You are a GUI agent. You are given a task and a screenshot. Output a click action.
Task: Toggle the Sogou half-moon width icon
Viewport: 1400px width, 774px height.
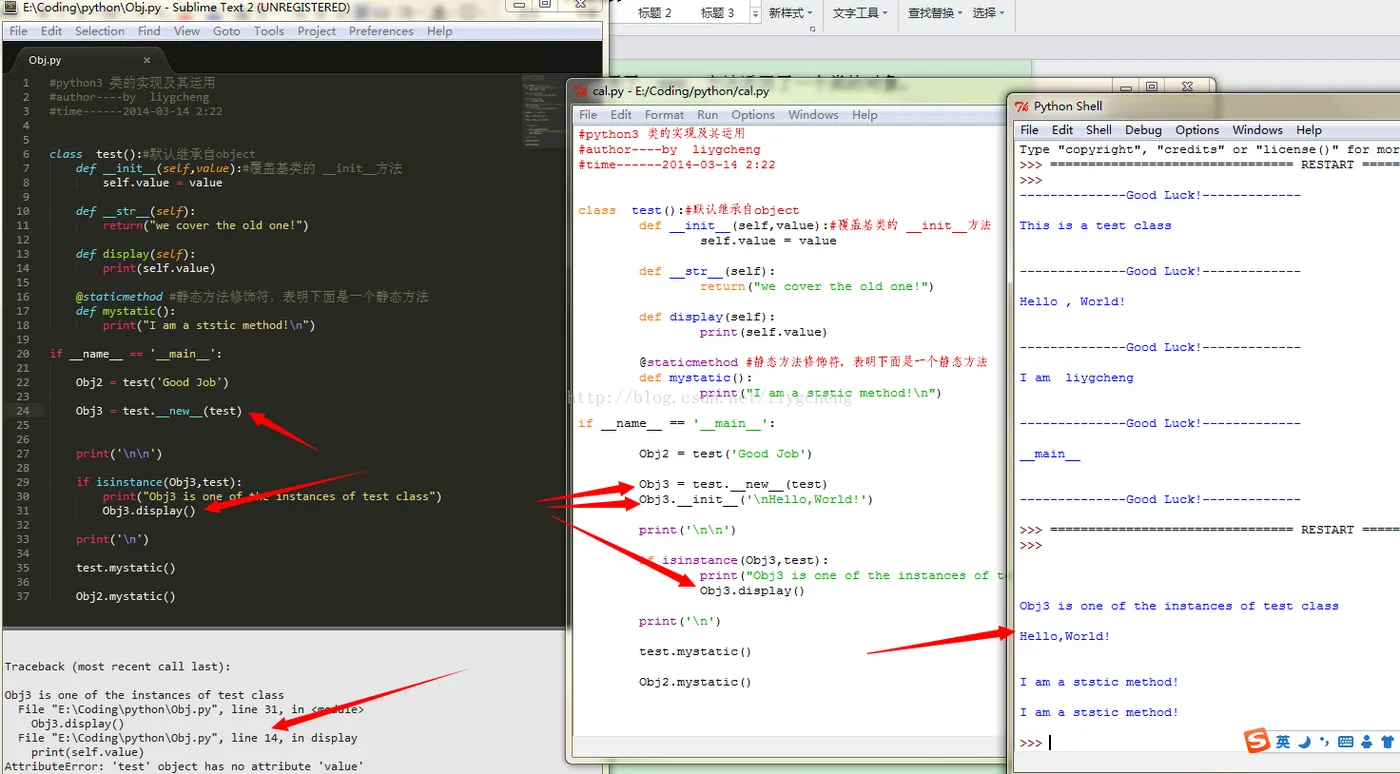click(1305, 741)
